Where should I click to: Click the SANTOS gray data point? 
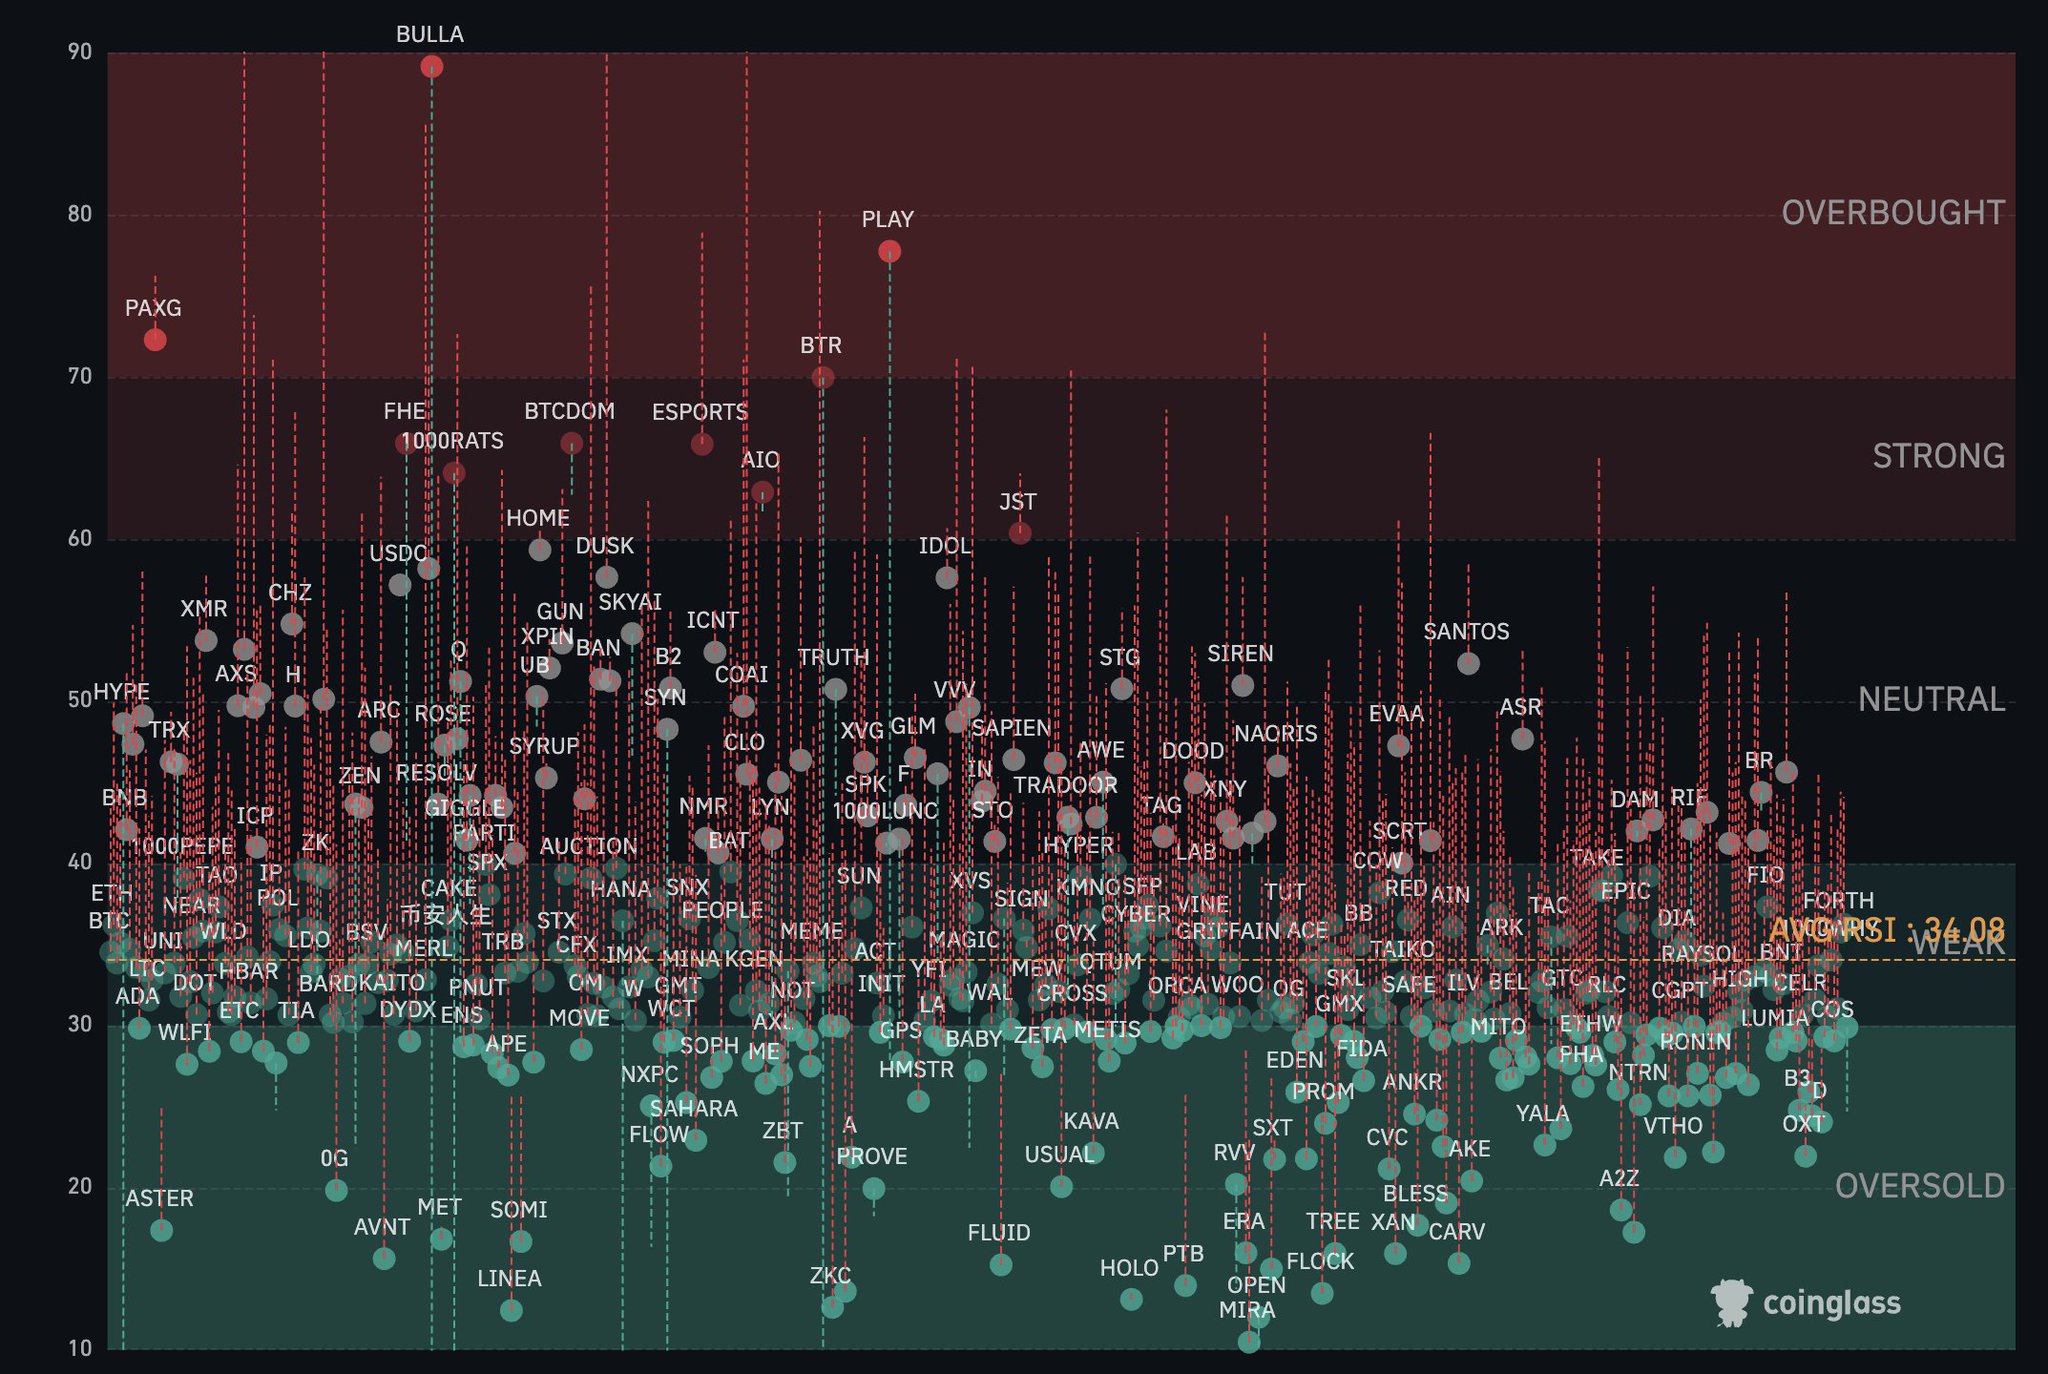pyautogui.click(x=1468, y=663)
